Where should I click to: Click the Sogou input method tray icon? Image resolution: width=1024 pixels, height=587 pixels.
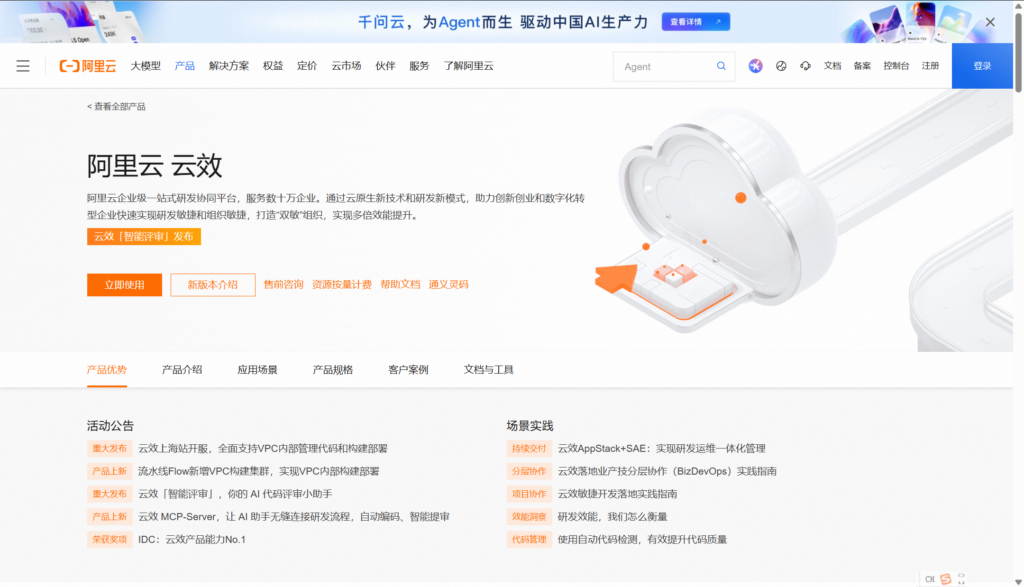pyautogui.click(x=946, y=579)
